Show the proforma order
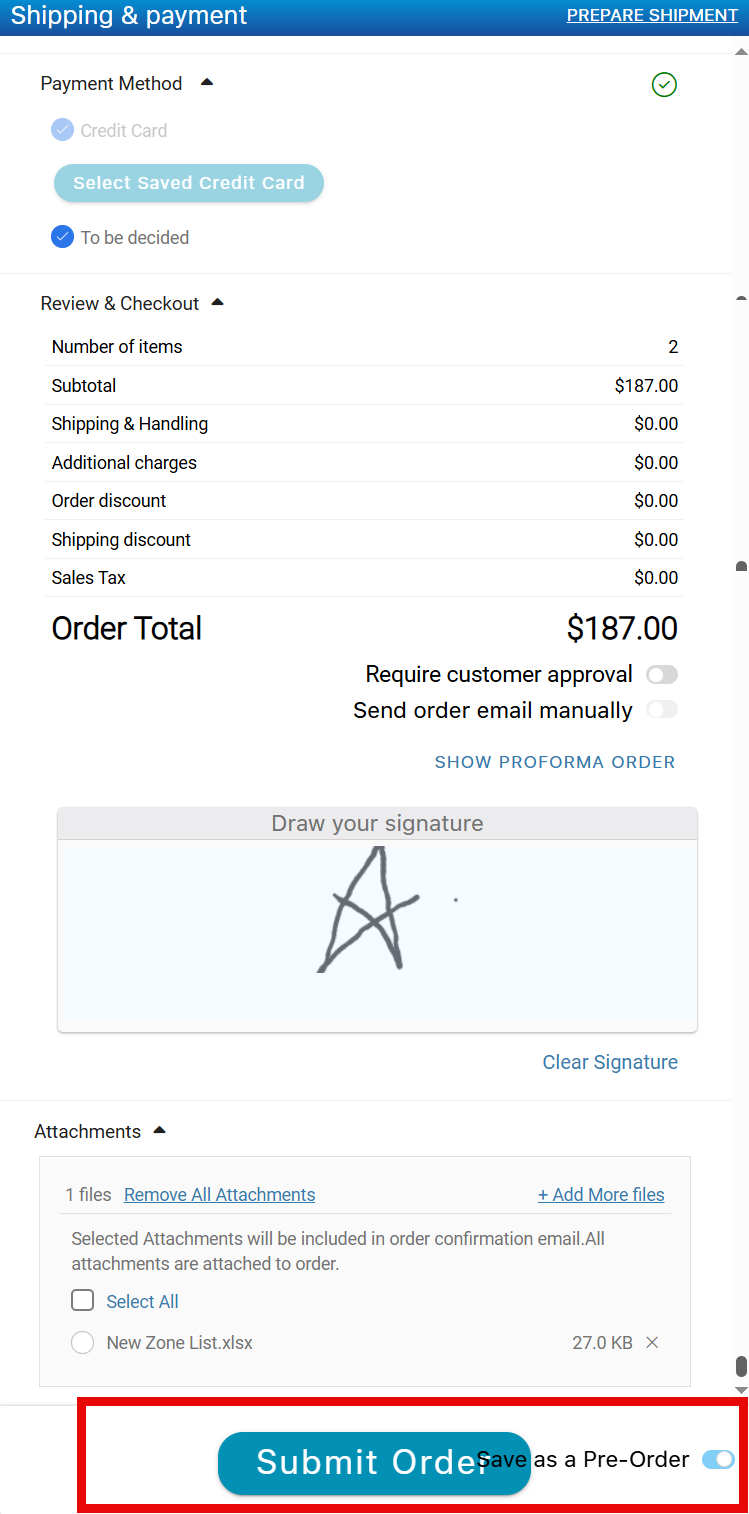 pos(555,762)
